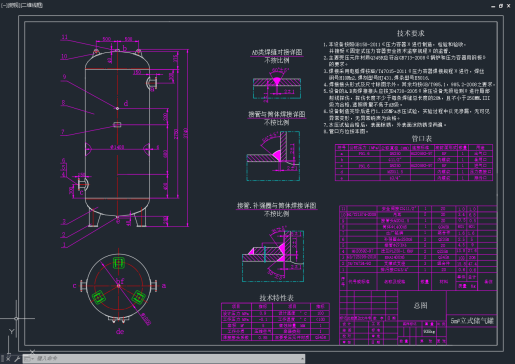Minimize the drawing window
The width and height of the screenshot is (515, 364).
[493, 6]
